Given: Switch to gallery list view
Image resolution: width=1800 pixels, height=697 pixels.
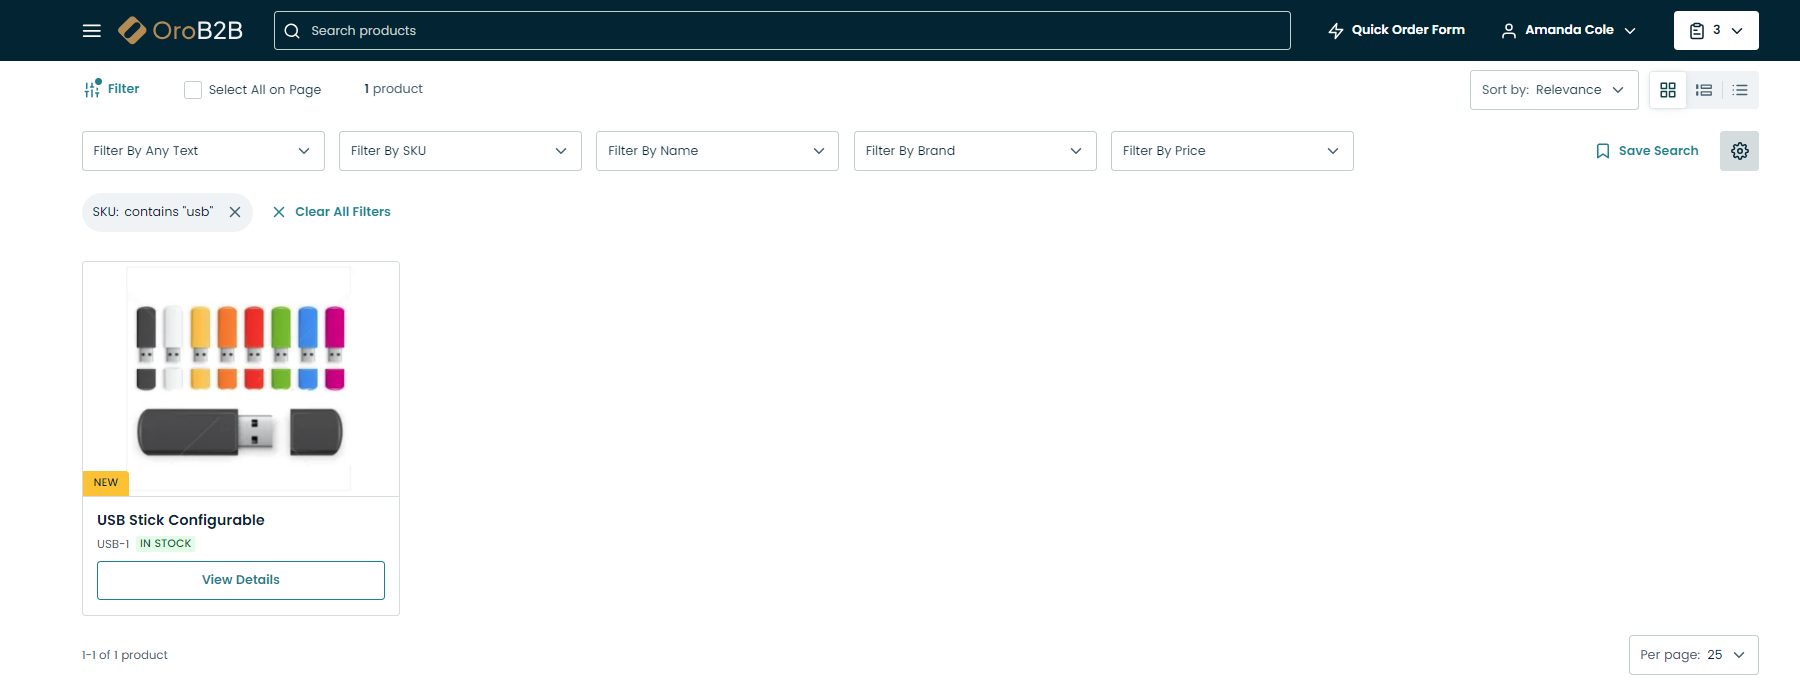Looking at the screenshot, I should coord(1704,90).
